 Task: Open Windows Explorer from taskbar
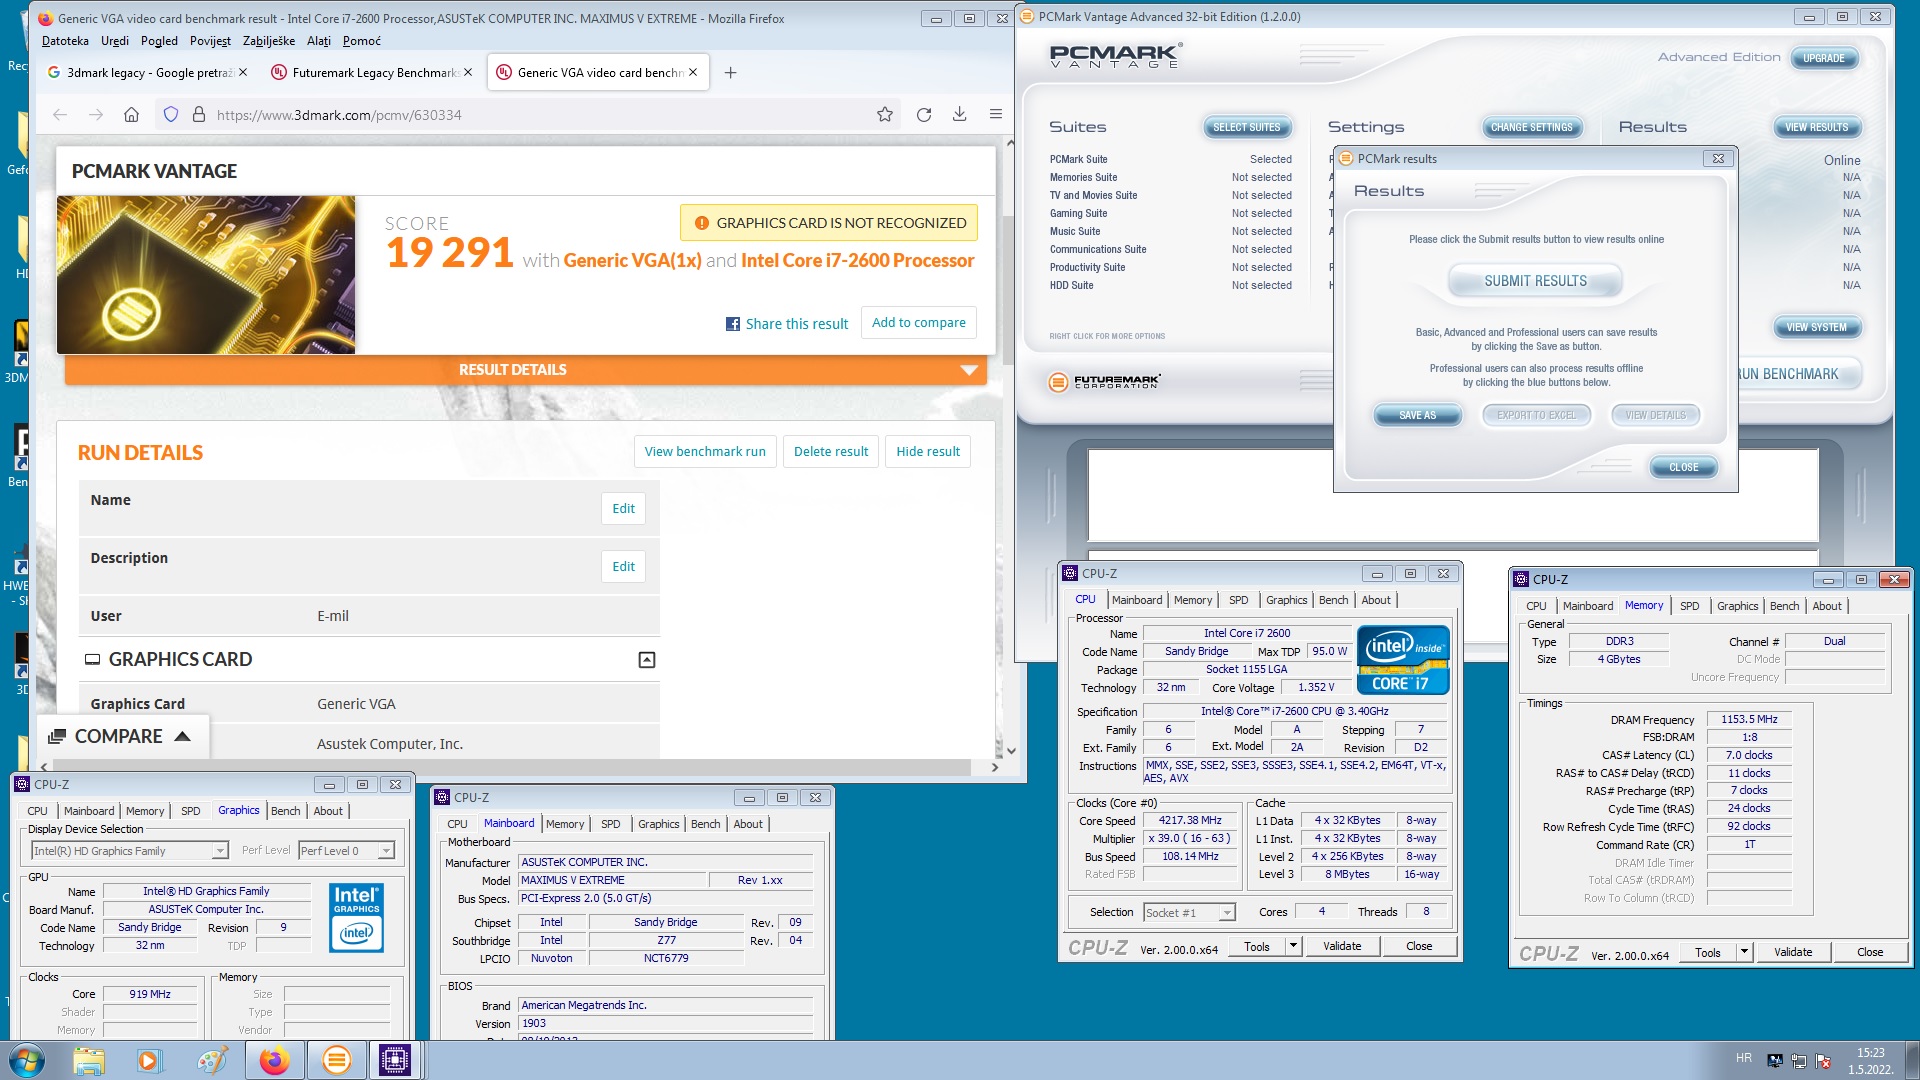(x=88, y=1060)
